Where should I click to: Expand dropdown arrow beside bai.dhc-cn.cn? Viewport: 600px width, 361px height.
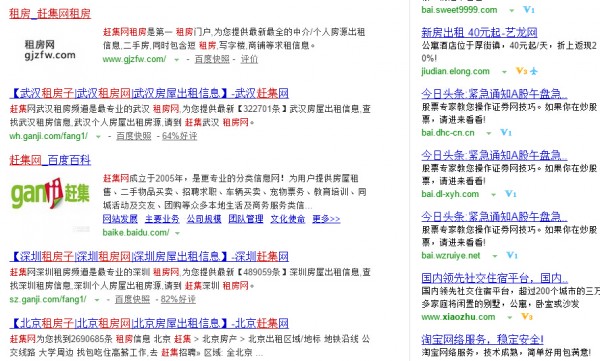(x=489, y=133)
